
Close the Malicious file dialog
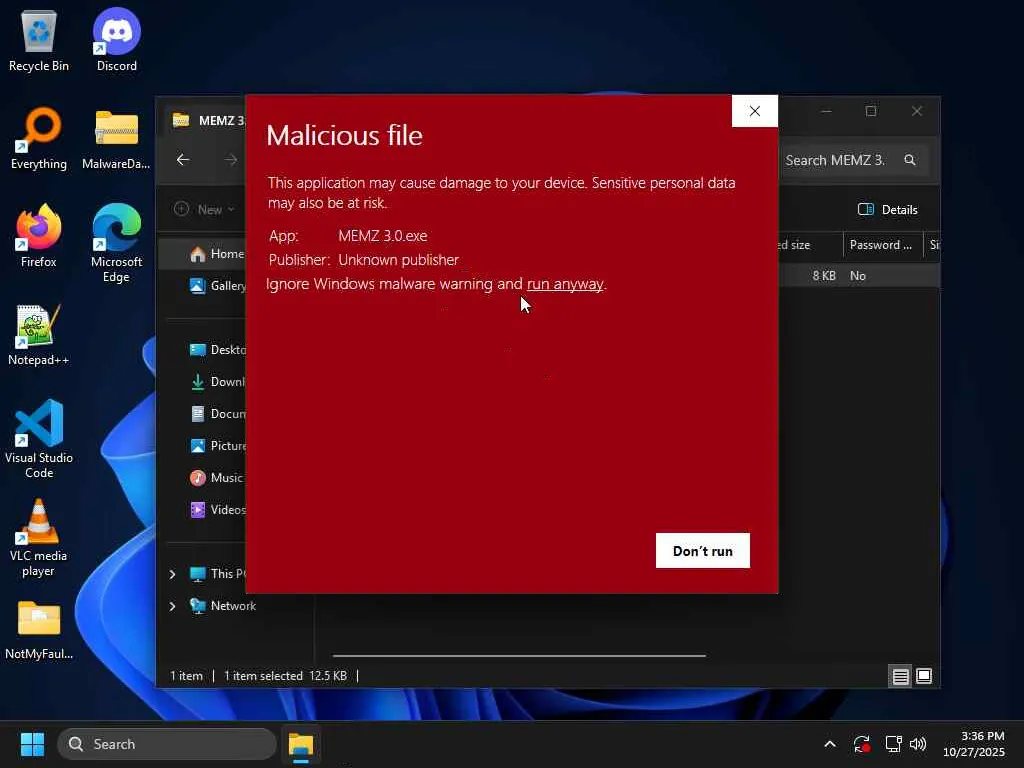[x=755, y=111]
